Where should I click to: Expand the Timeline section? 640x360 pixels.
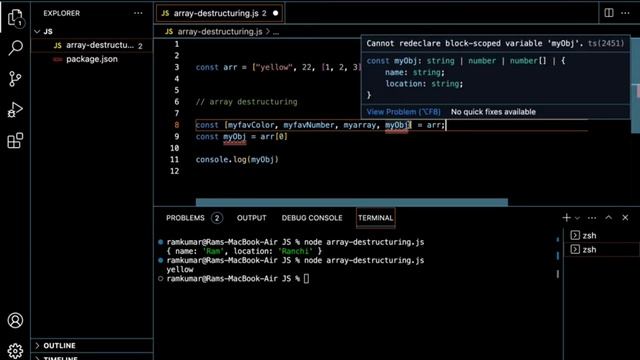(x=92, y=357)
